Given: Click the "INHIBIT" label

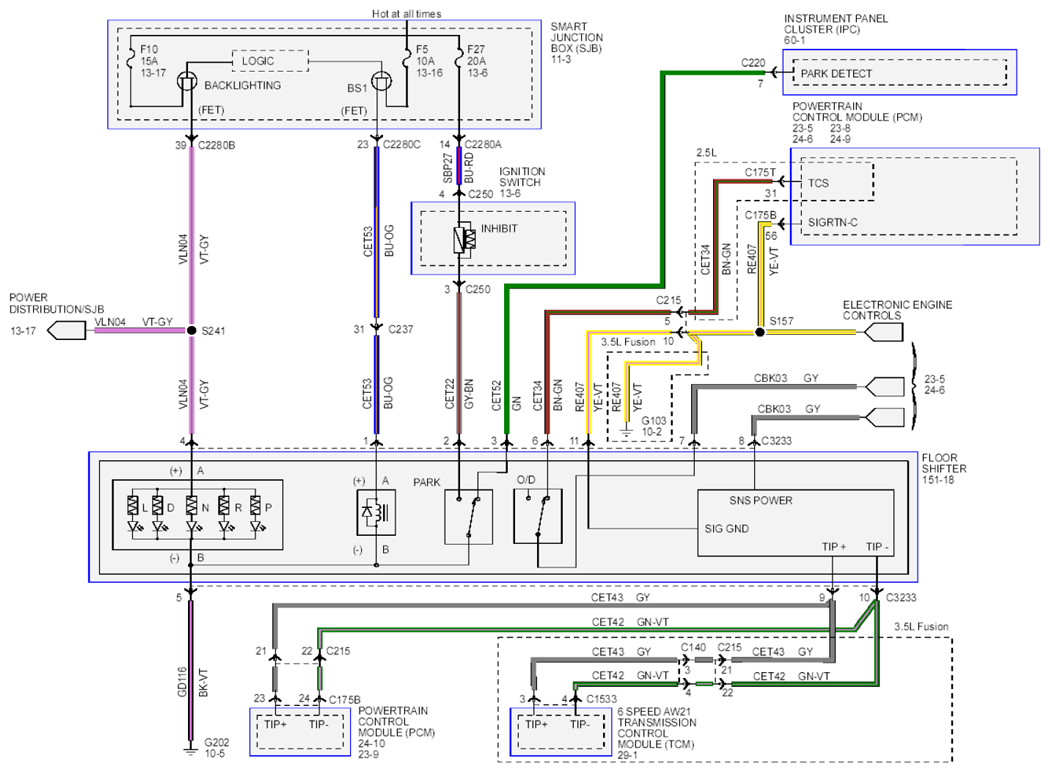Looking at the screenshot, I should click(x=499, y=228).
